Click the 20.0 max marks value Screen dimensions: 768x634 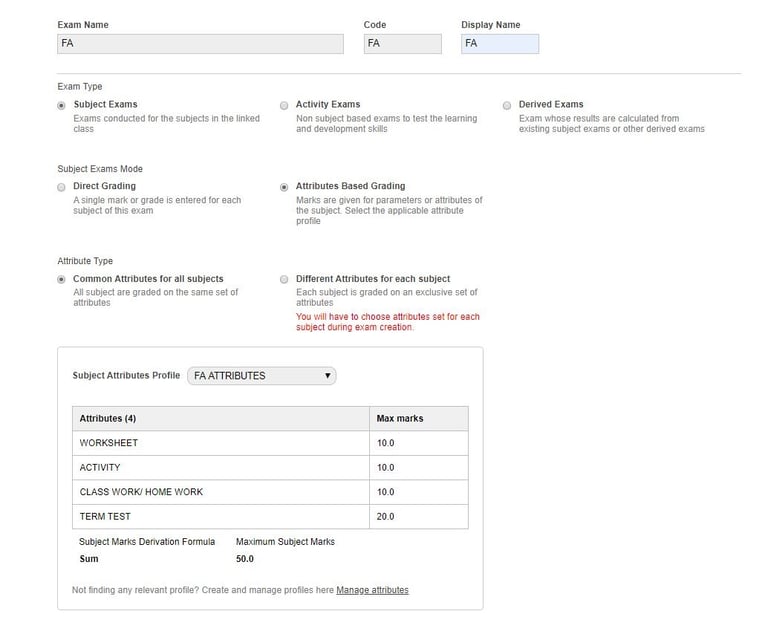[385, 516]
